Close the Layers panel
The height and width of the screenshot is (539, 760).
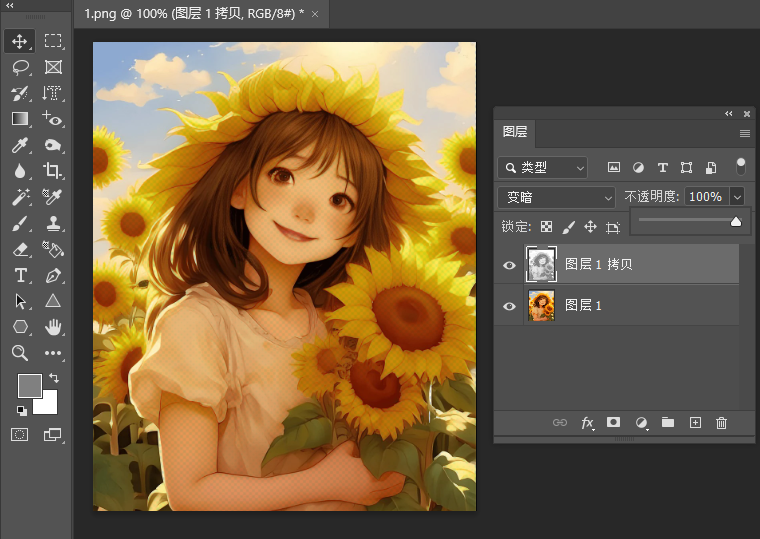point(747,114)
